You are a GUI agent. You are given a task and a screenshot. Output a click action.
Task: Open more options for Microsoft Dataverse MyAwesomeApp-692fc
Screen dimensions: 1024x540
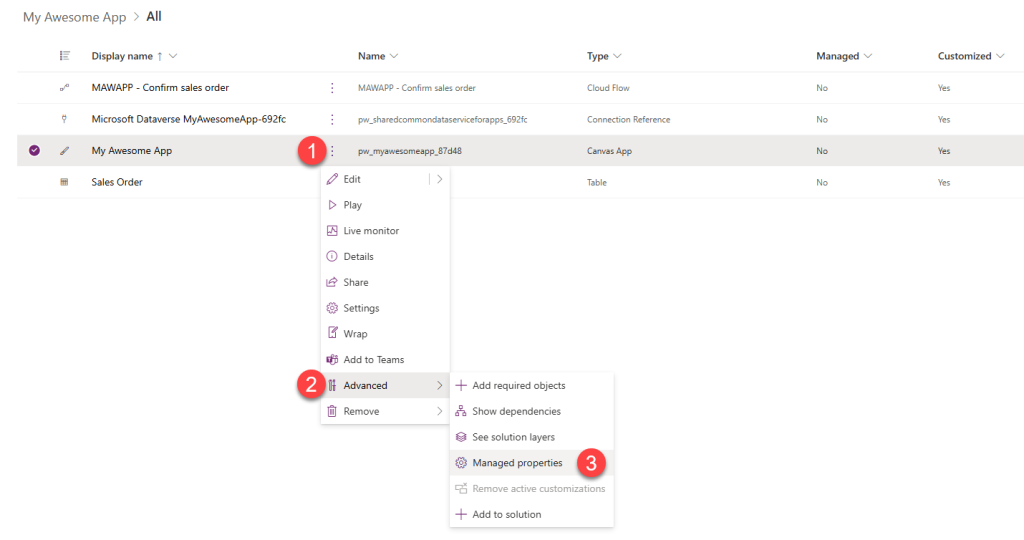(x=332, y=119)
